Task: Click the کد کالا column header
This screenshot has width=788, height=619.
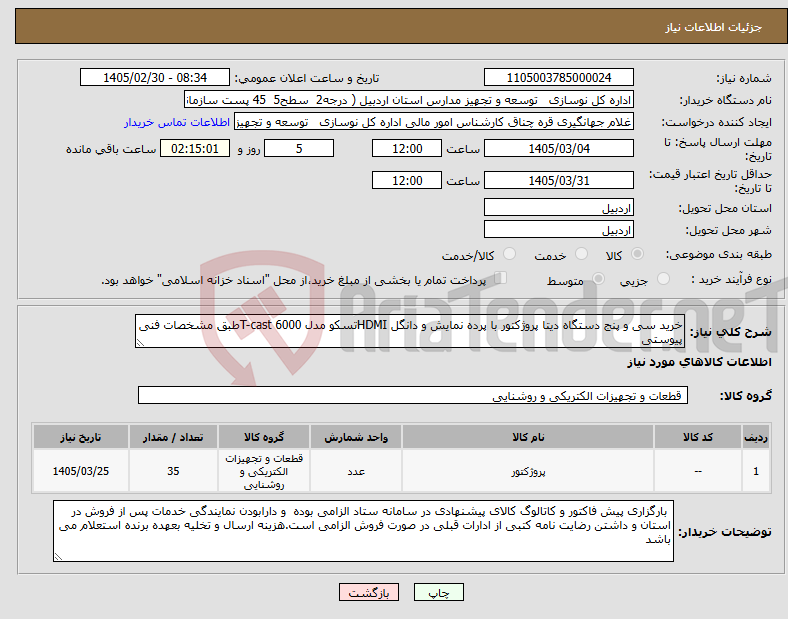Action: (x=698, y=437)
